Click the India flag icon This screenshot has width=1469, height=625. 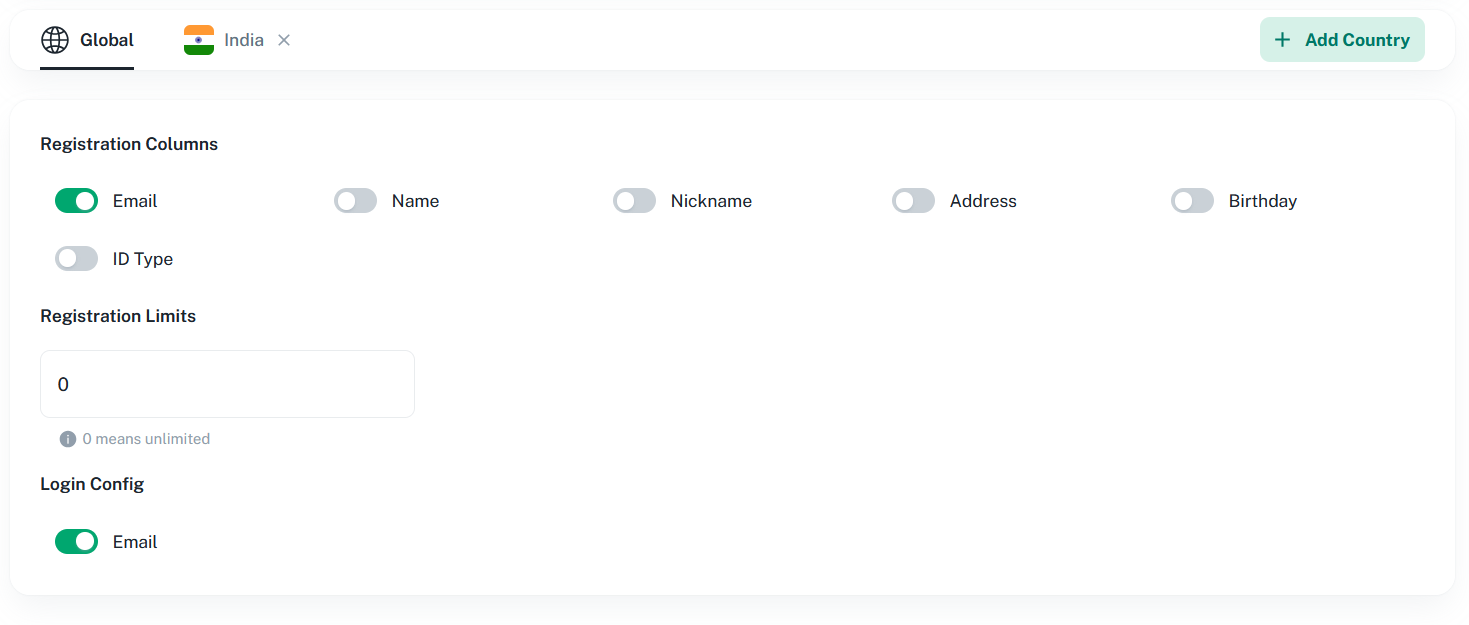pos(199,40)
